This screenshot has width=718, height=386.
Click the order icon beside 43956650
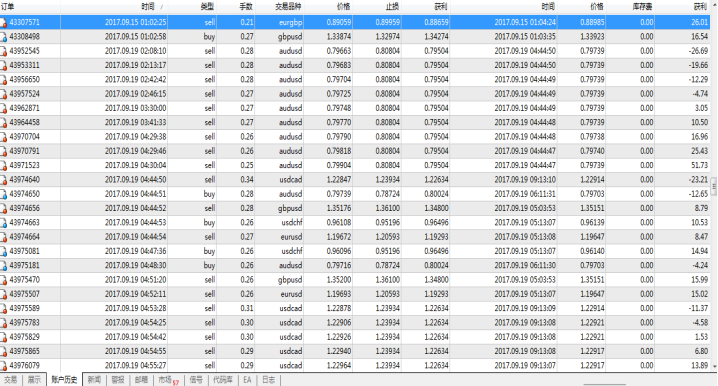click(x=3, y=80)
